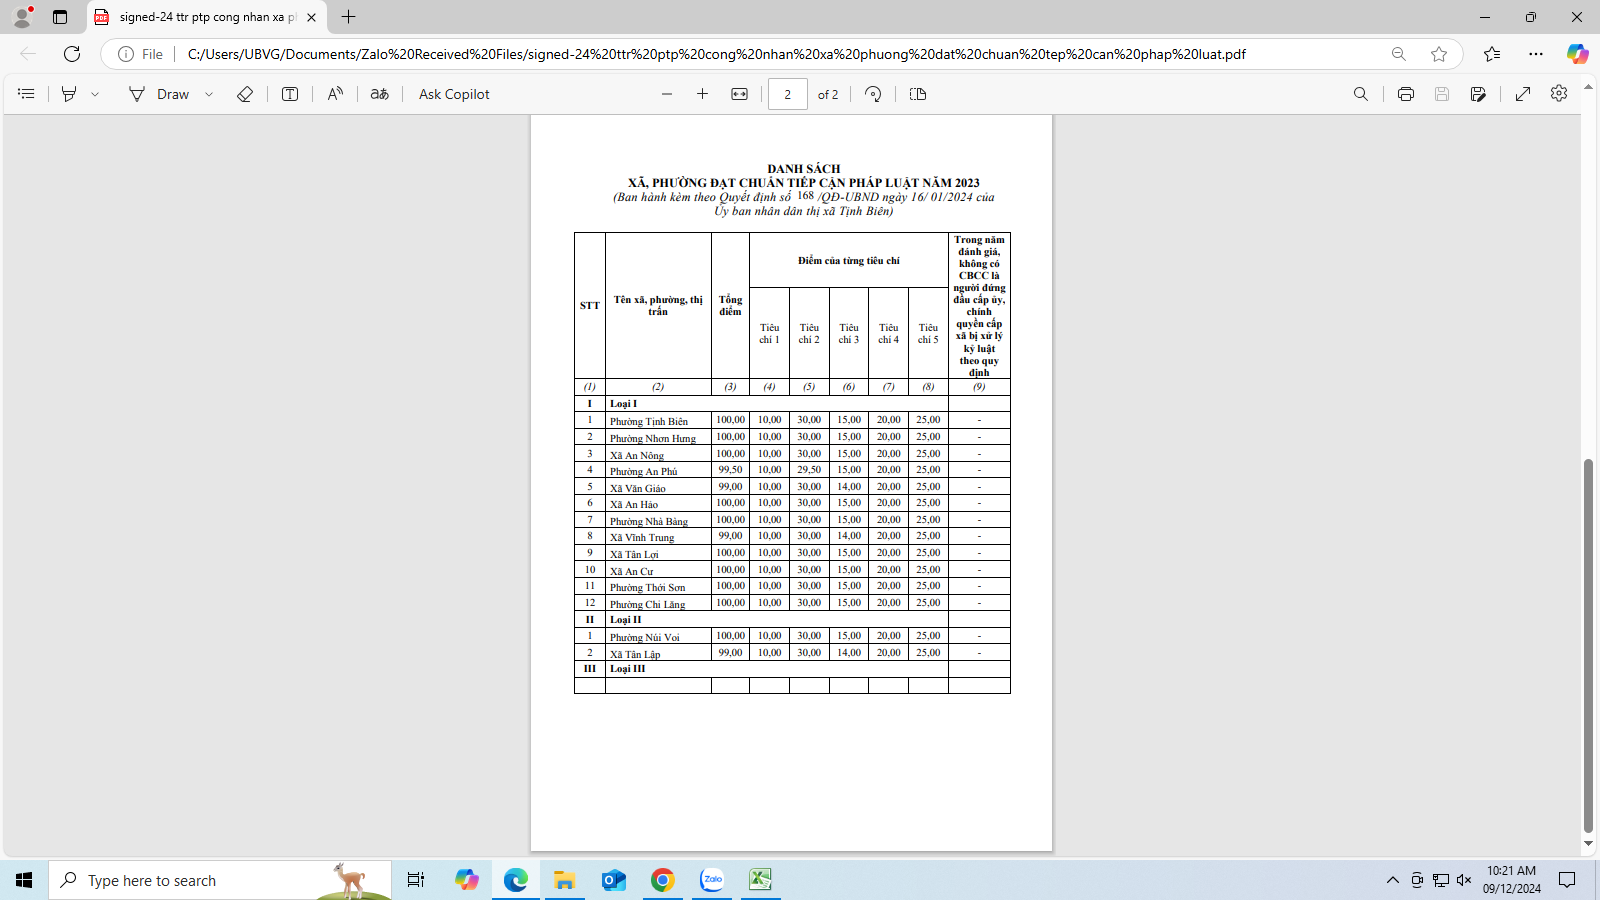Zoom out the PDF
1600x900 pixels.
coord(667,94)
